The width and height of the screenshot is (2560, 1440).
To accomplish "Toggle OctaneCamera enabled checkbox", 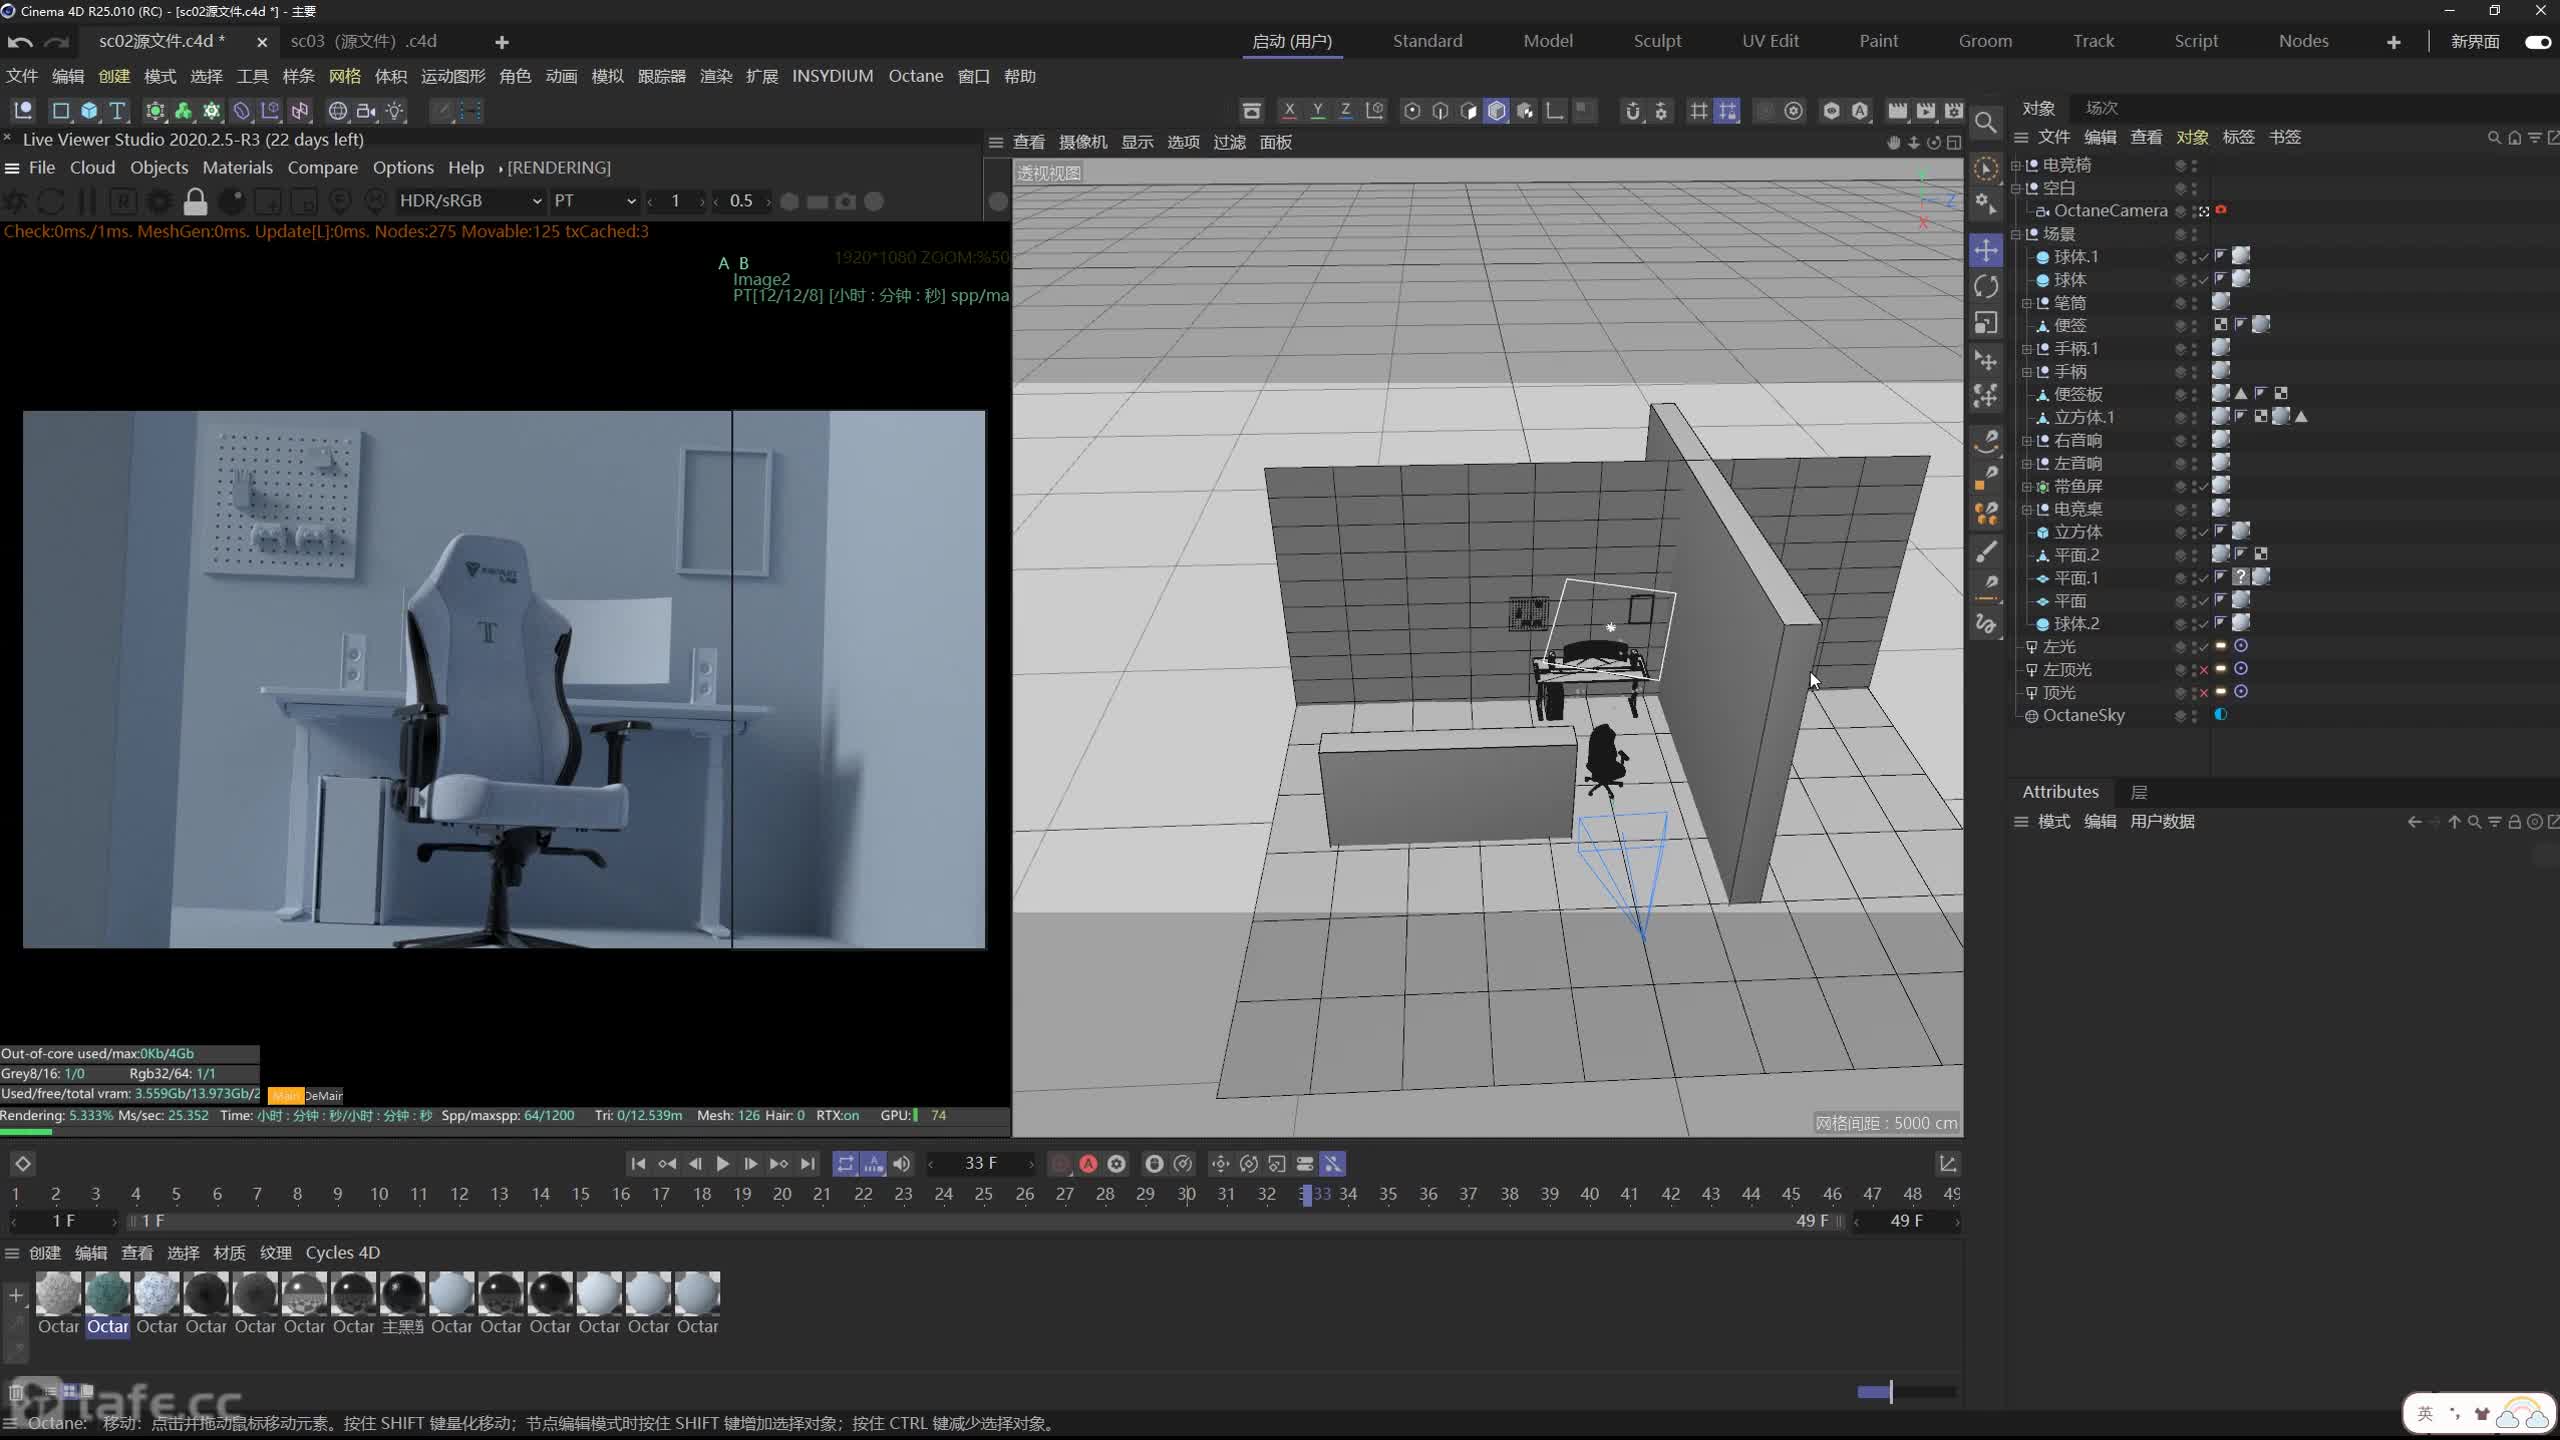I will tap(2194, 209).
